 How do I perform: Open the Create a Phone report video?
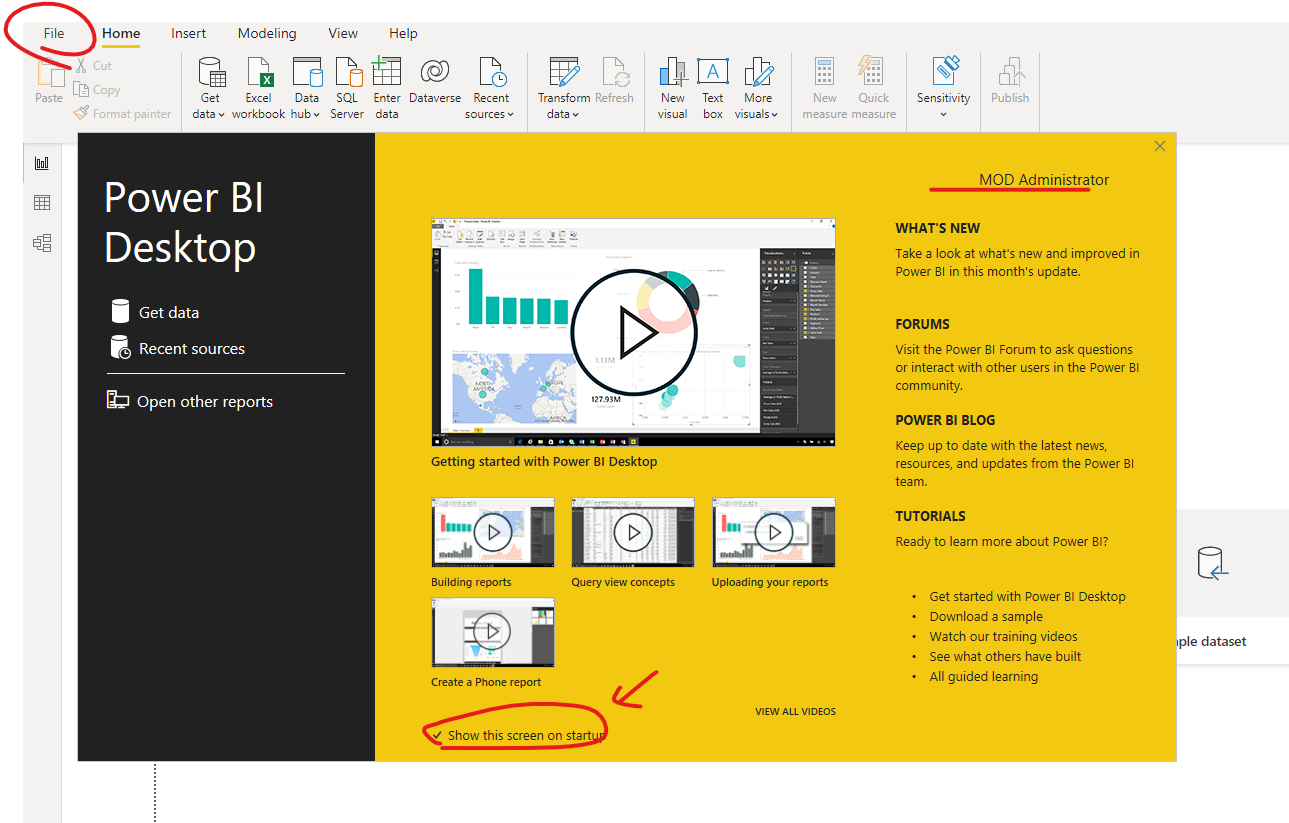click(x=493, y=632)
